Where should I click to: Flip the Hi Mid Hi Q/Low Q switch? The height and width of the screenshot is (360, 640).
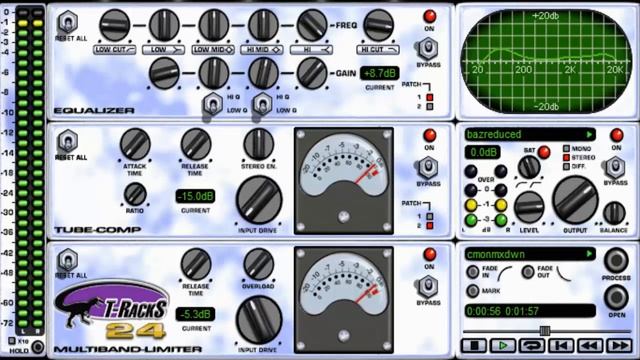262,104
